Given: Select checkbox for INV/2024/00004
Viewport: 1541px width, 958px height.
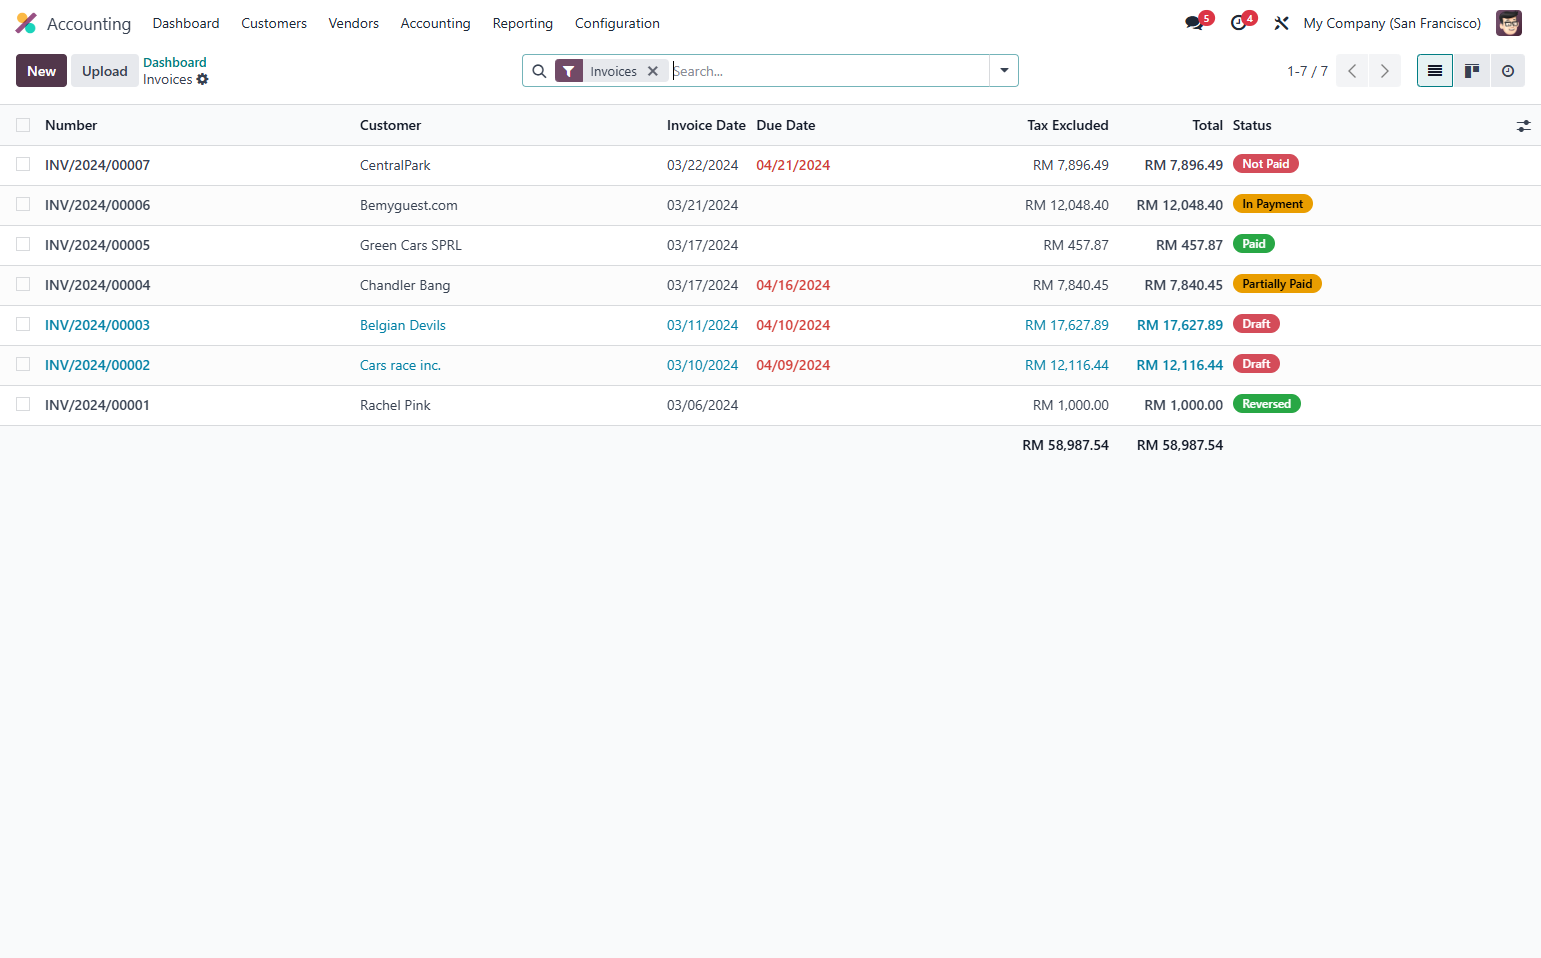Looking at the screenshot, I should [x=23, y=284].
